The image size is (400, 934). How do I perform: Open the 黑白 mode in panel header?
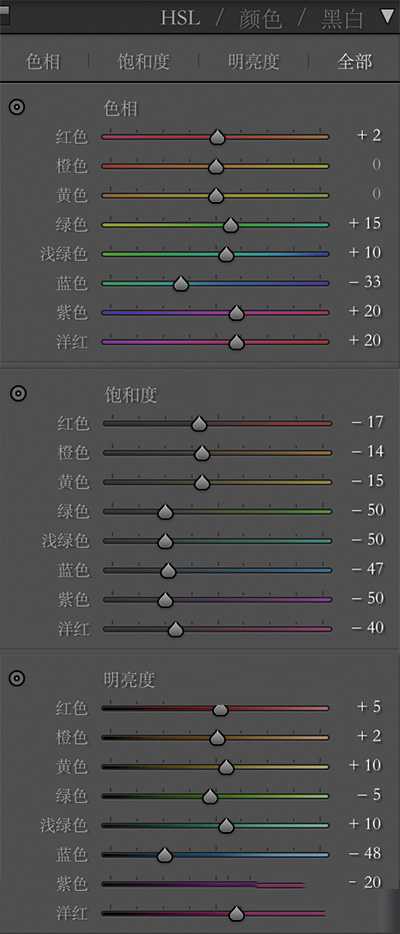pos(342,19)
